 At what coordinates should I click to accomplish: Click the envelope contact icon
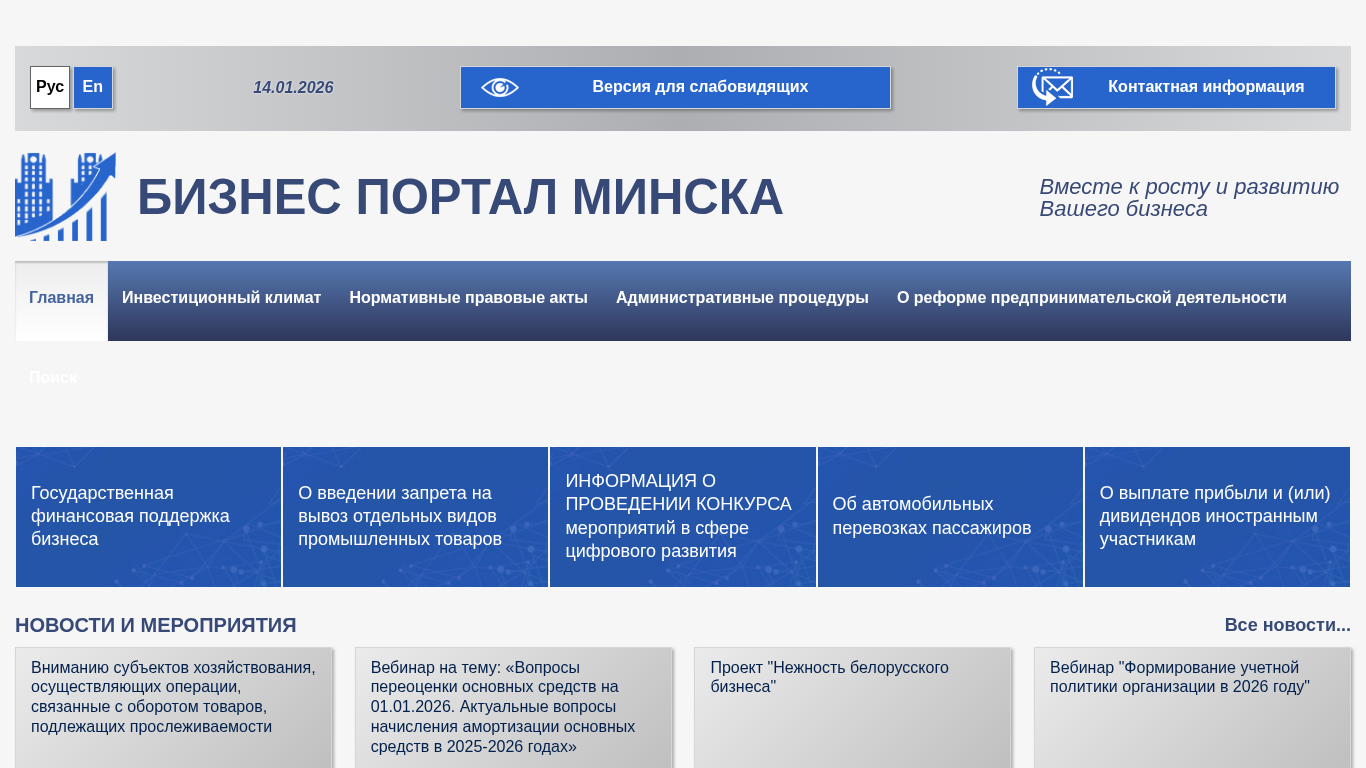1052,88
